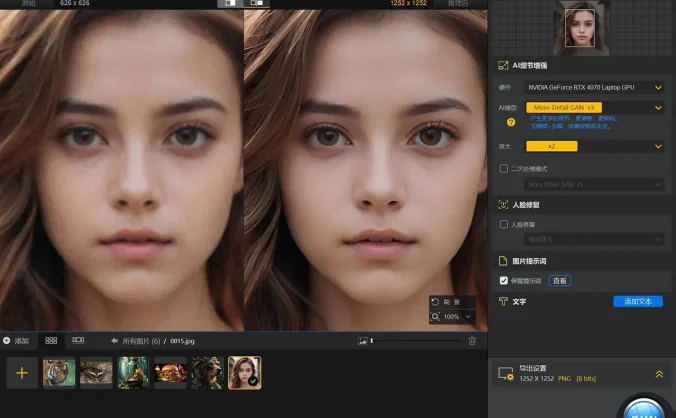Viewport: 676px width, 418px height.
Task: Select the tiger thumbnail
Action: [x=59, y=373]
